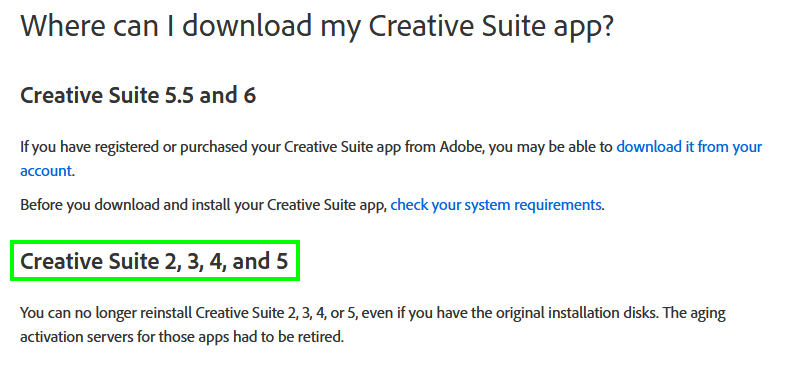Click the text 'If you have registered or purchased'
This screenshot has width=811, height=386.
coord(133,147)
